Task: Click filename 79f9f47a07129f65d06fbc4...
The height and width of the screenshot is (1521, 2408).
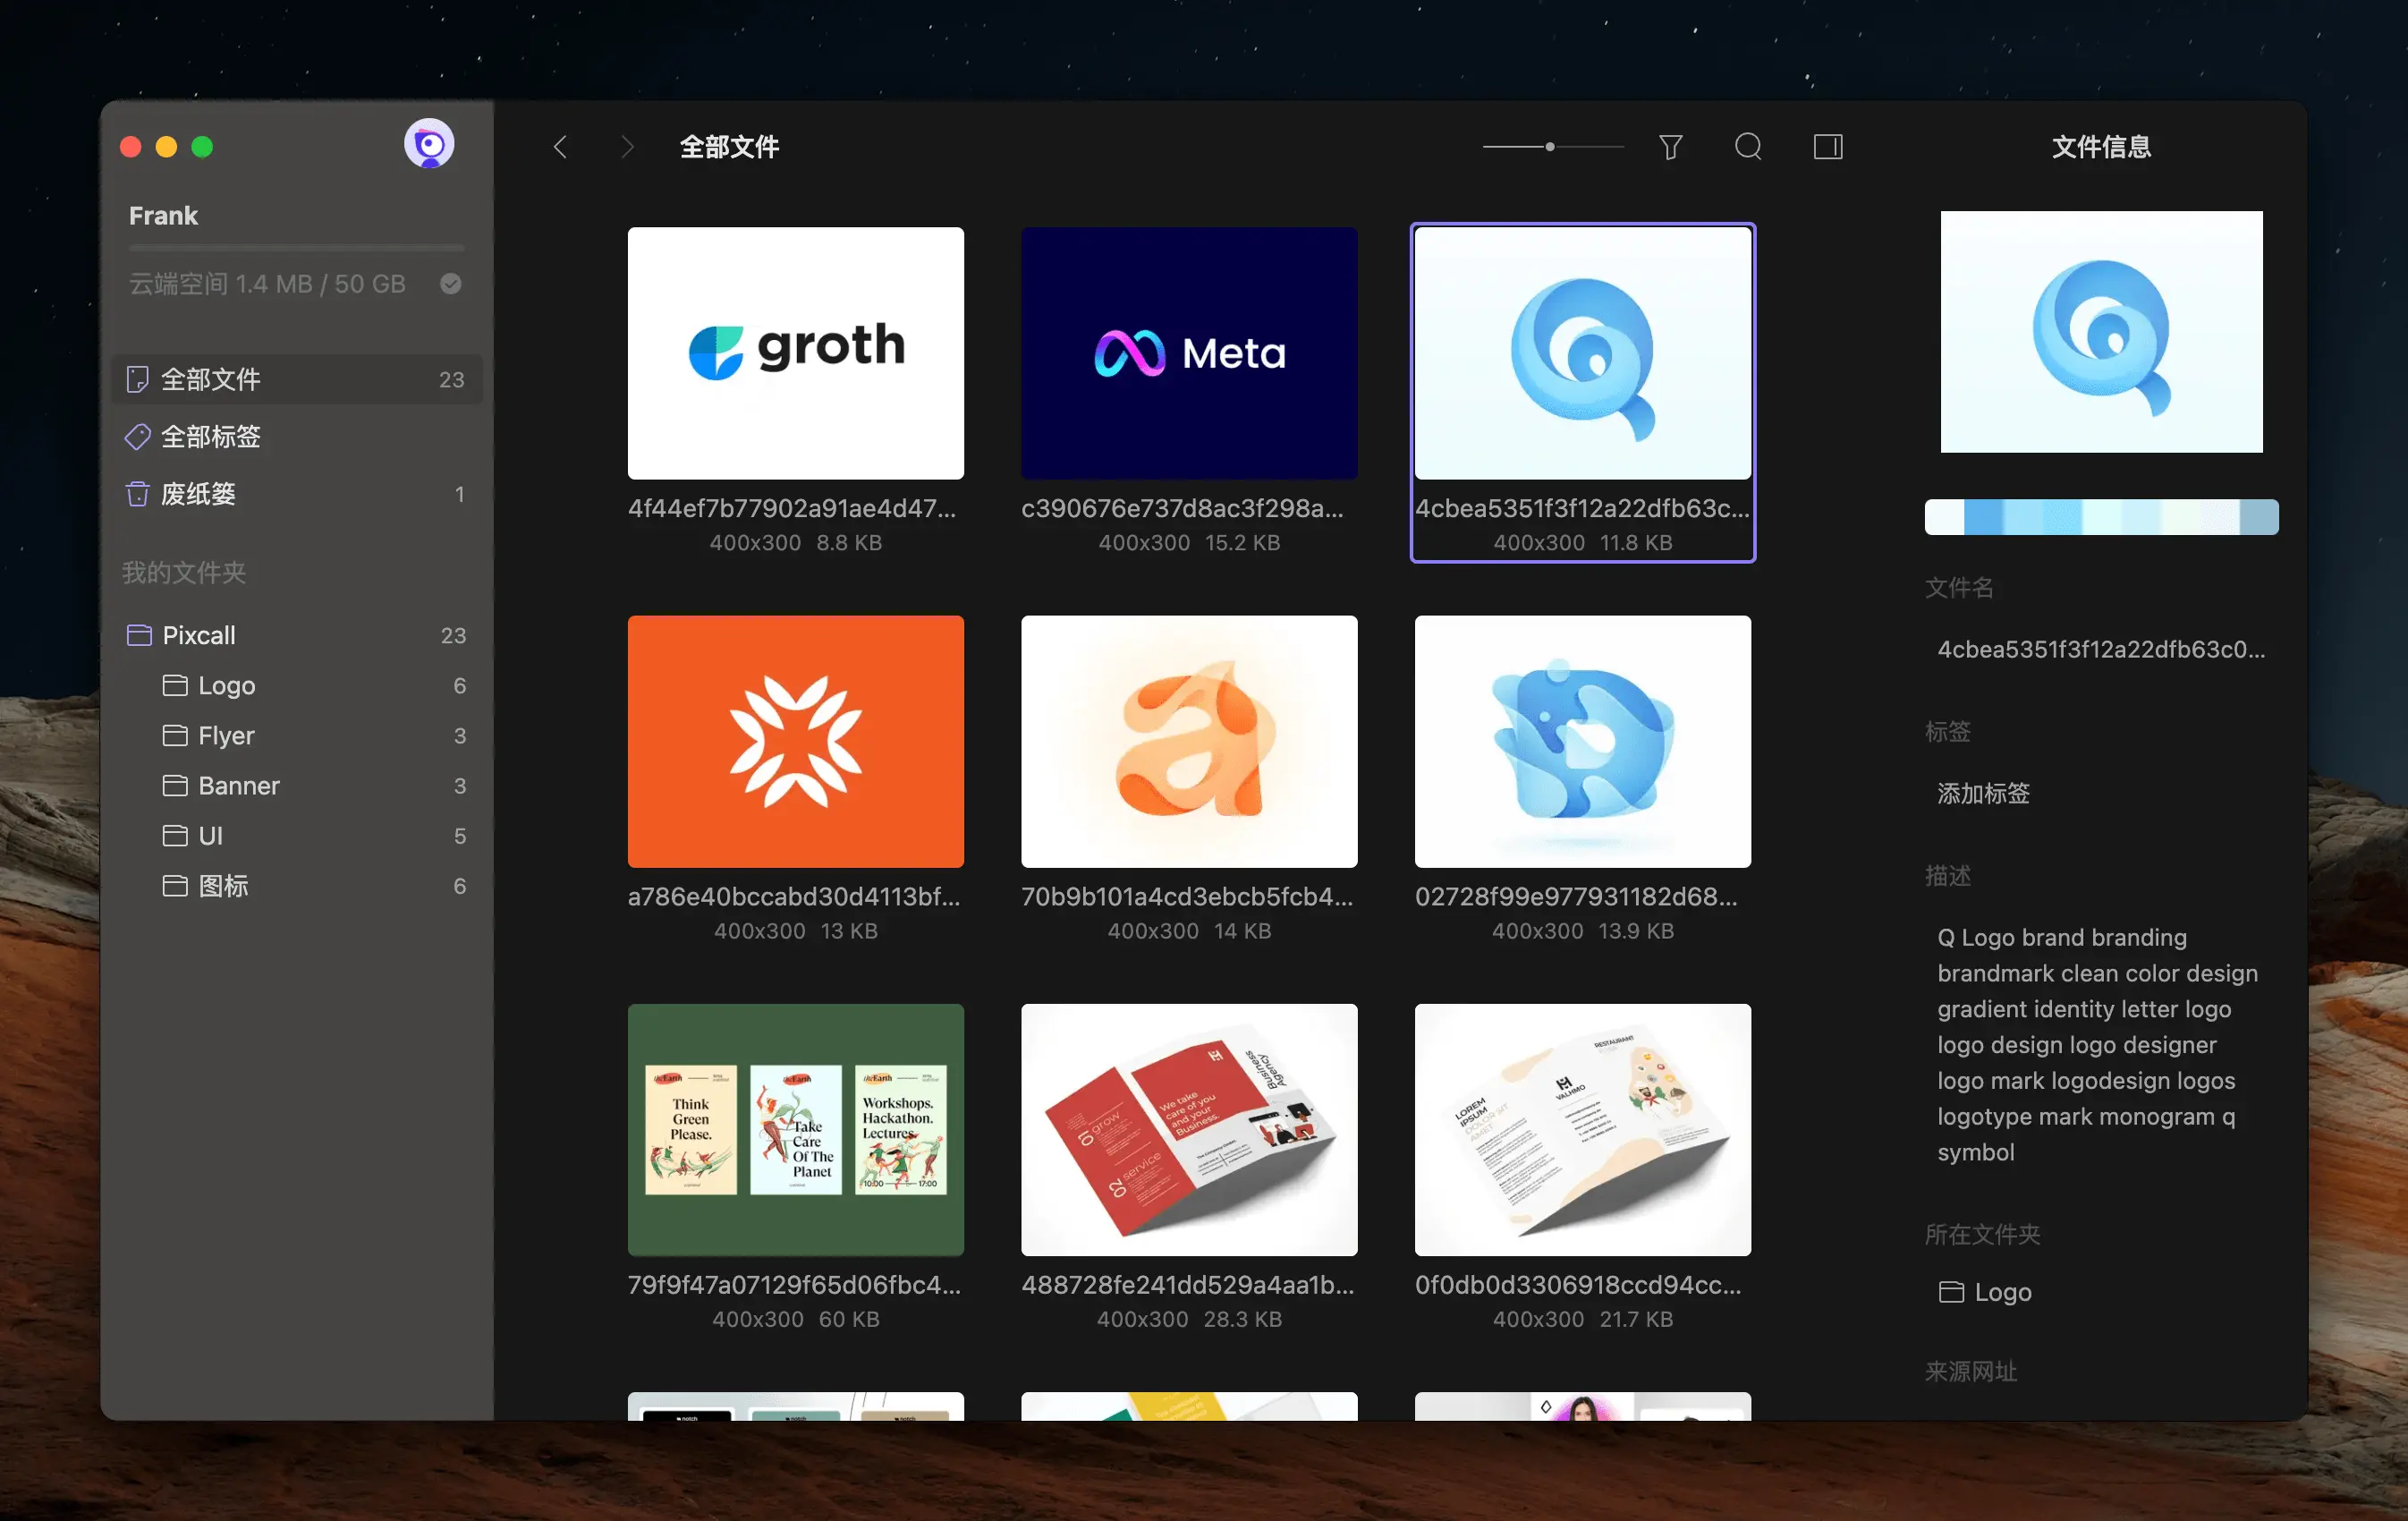Action: (795, 1284)
